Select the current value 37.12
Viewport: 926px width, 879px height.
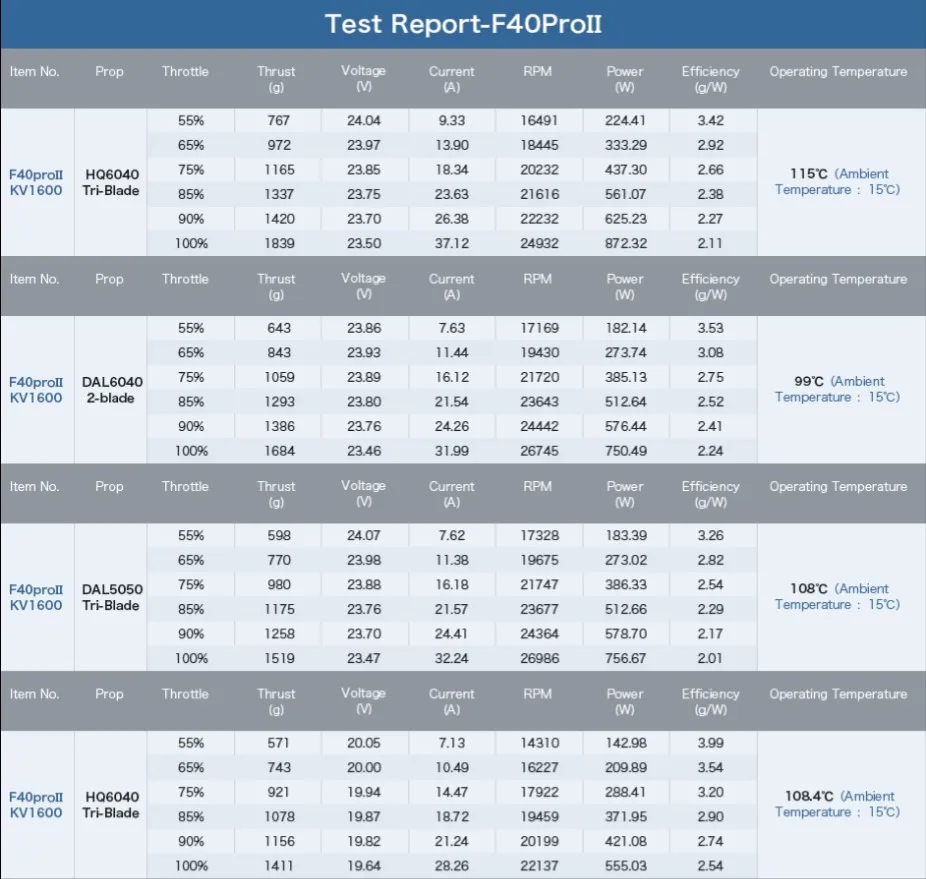(452, 243)
